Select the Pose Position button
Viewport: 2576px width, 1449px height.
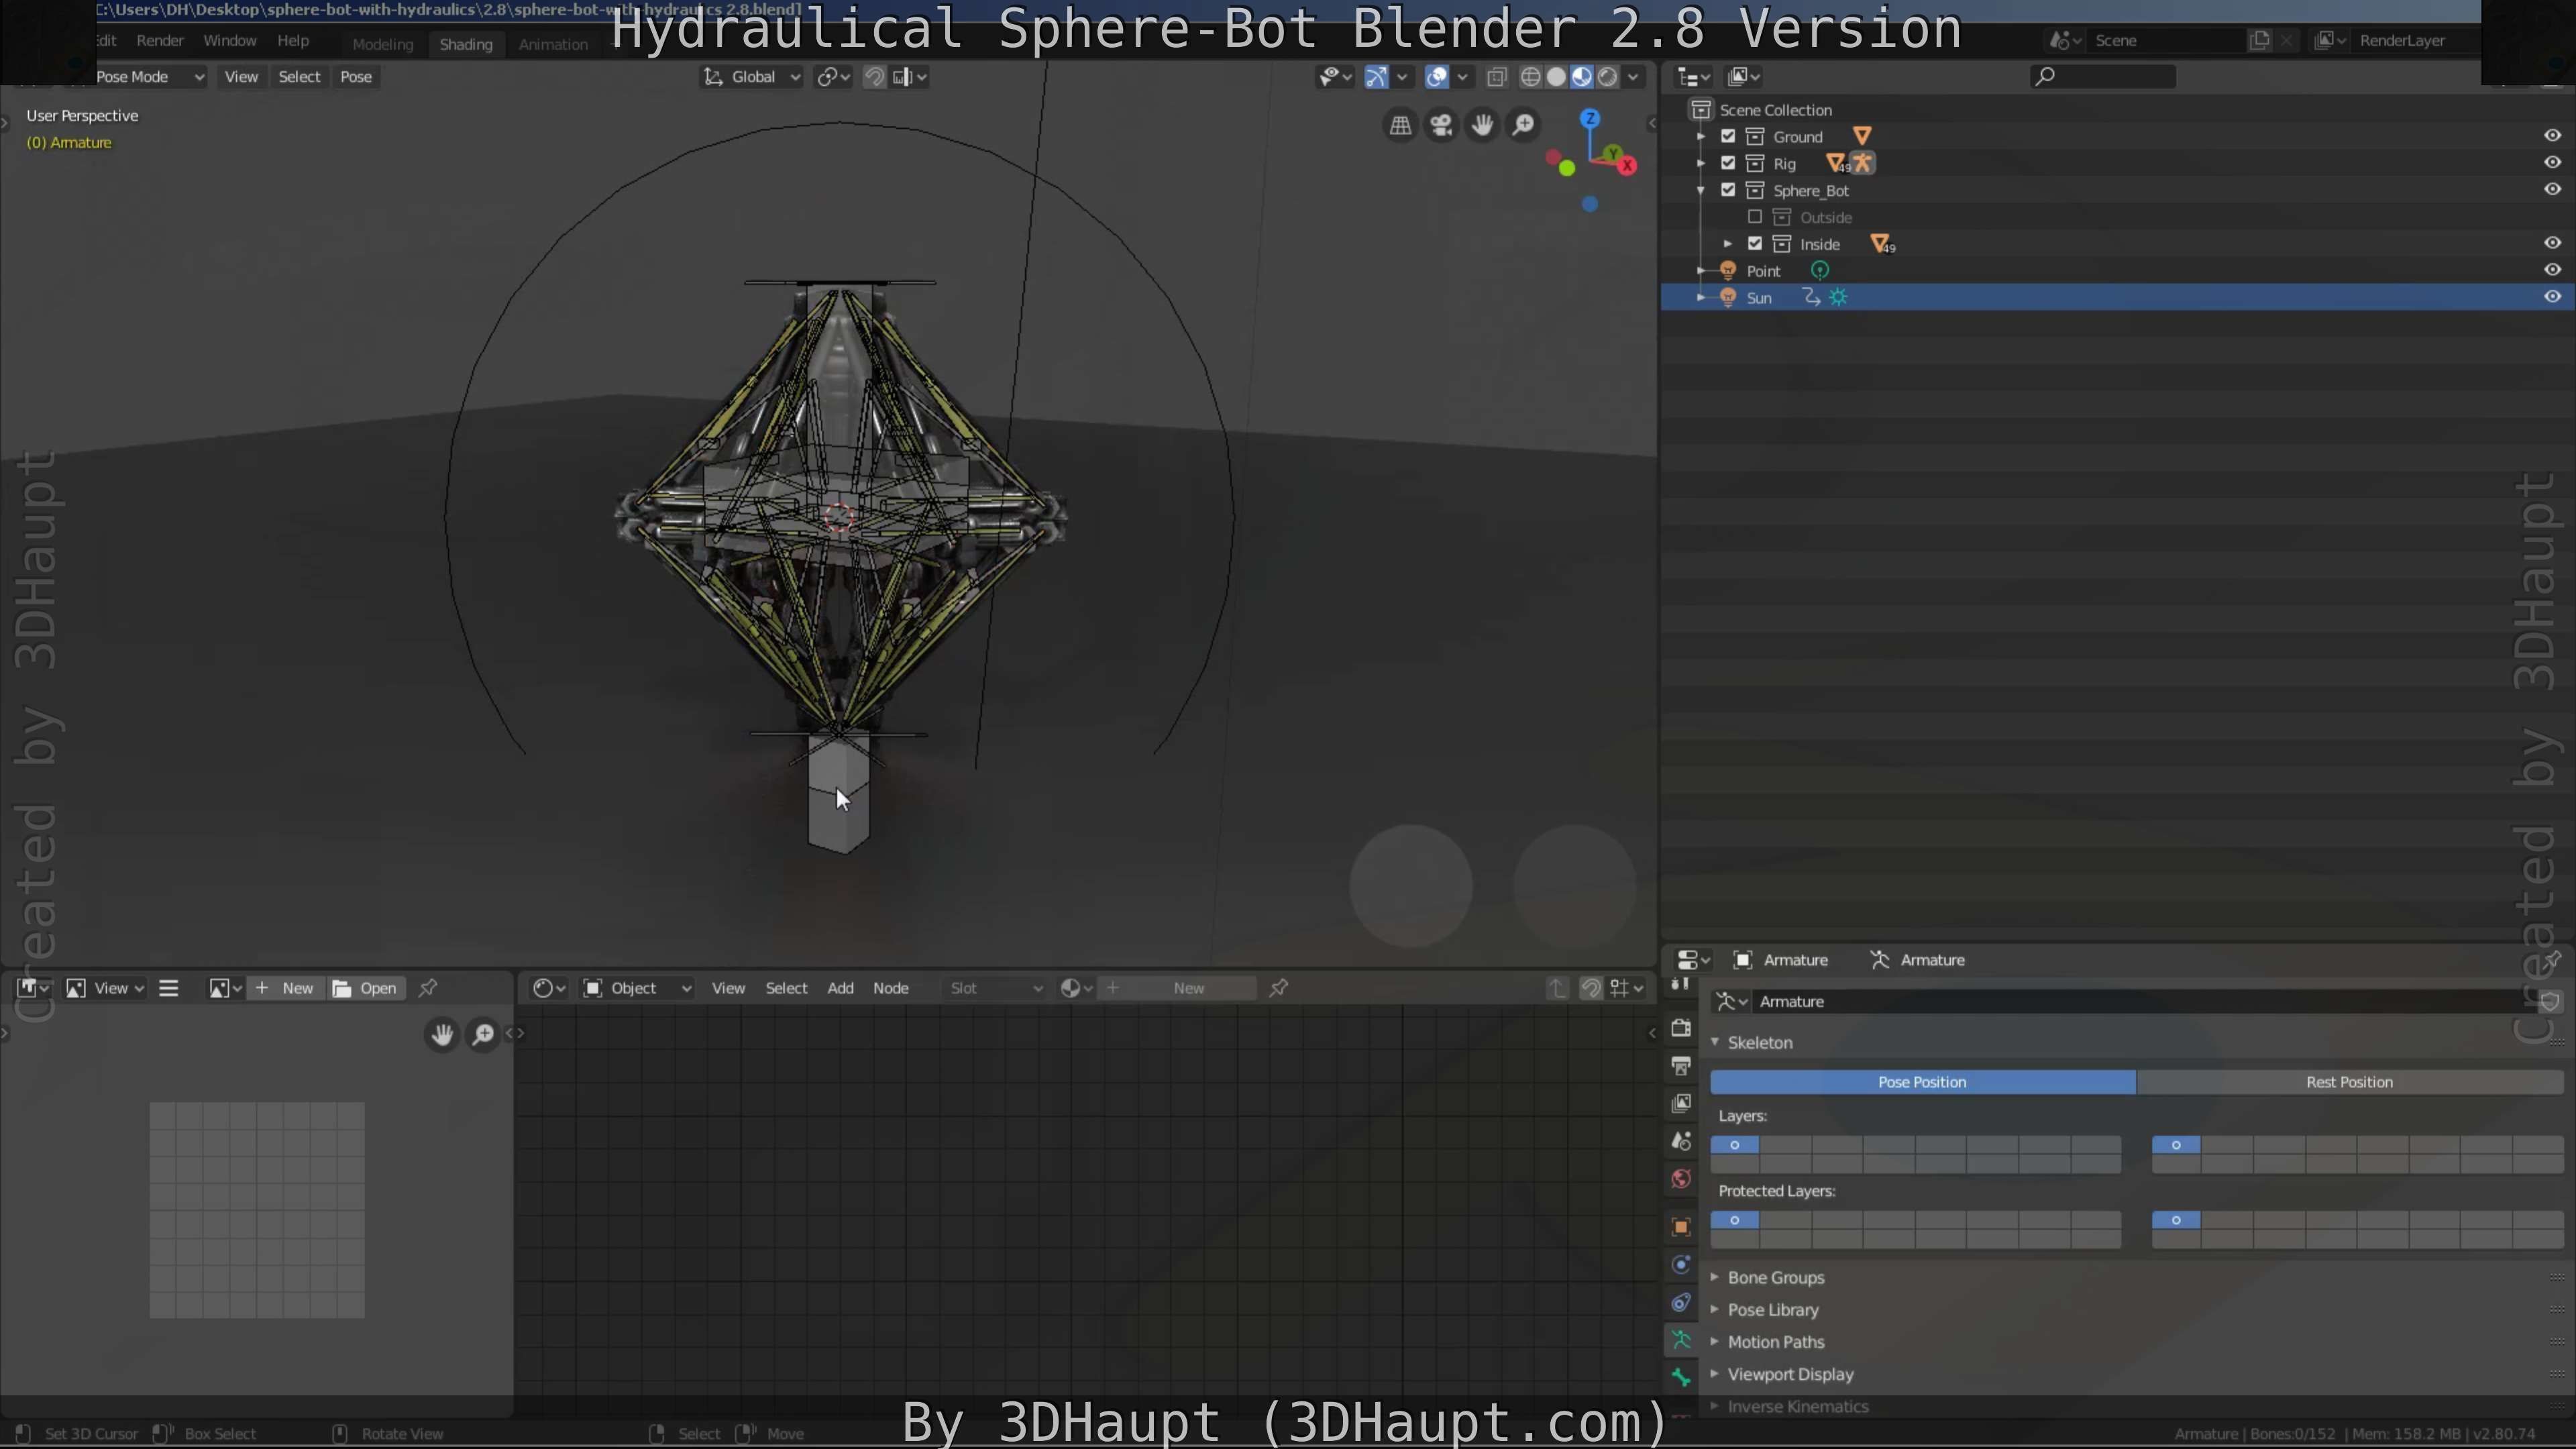click(1922, 1082)
